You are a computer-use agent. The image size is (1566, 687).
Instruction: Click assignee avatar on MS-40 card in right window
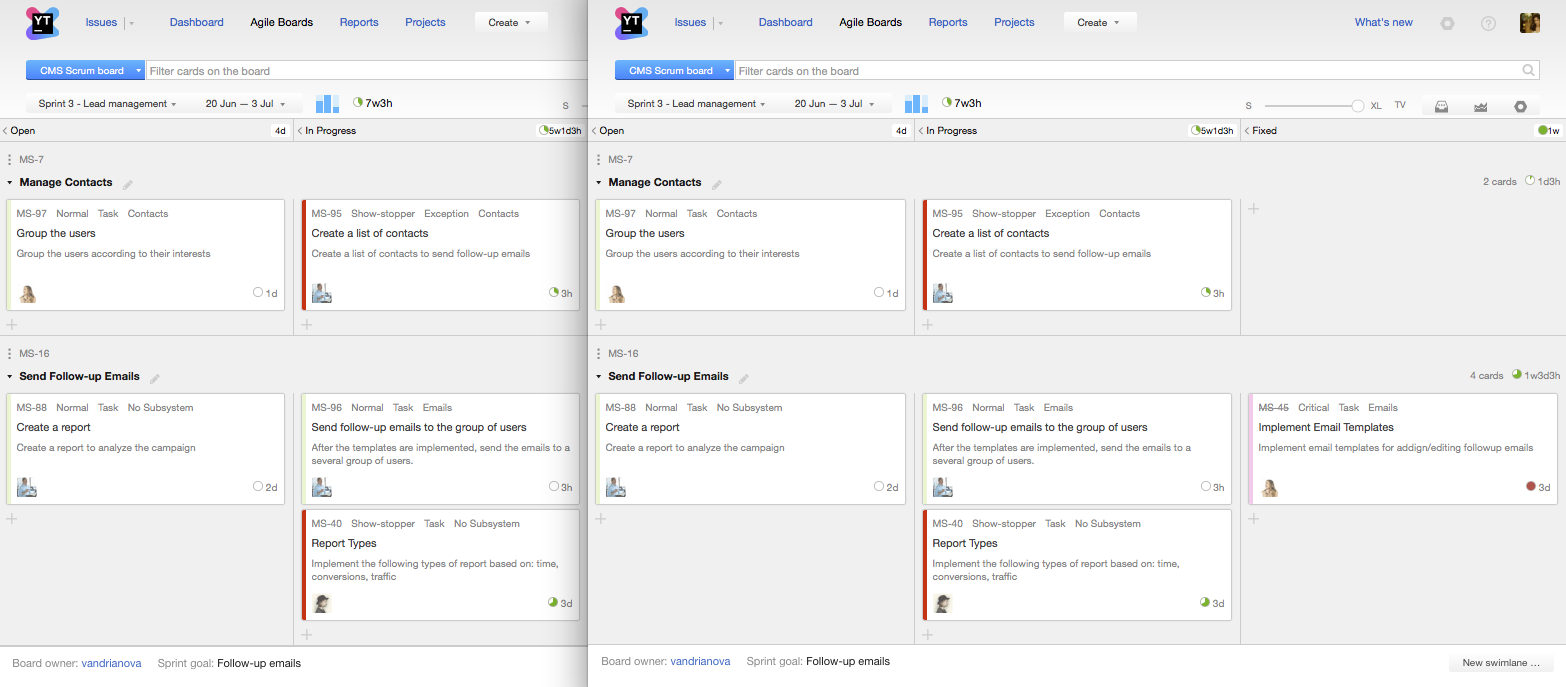(x=942, y=603)
